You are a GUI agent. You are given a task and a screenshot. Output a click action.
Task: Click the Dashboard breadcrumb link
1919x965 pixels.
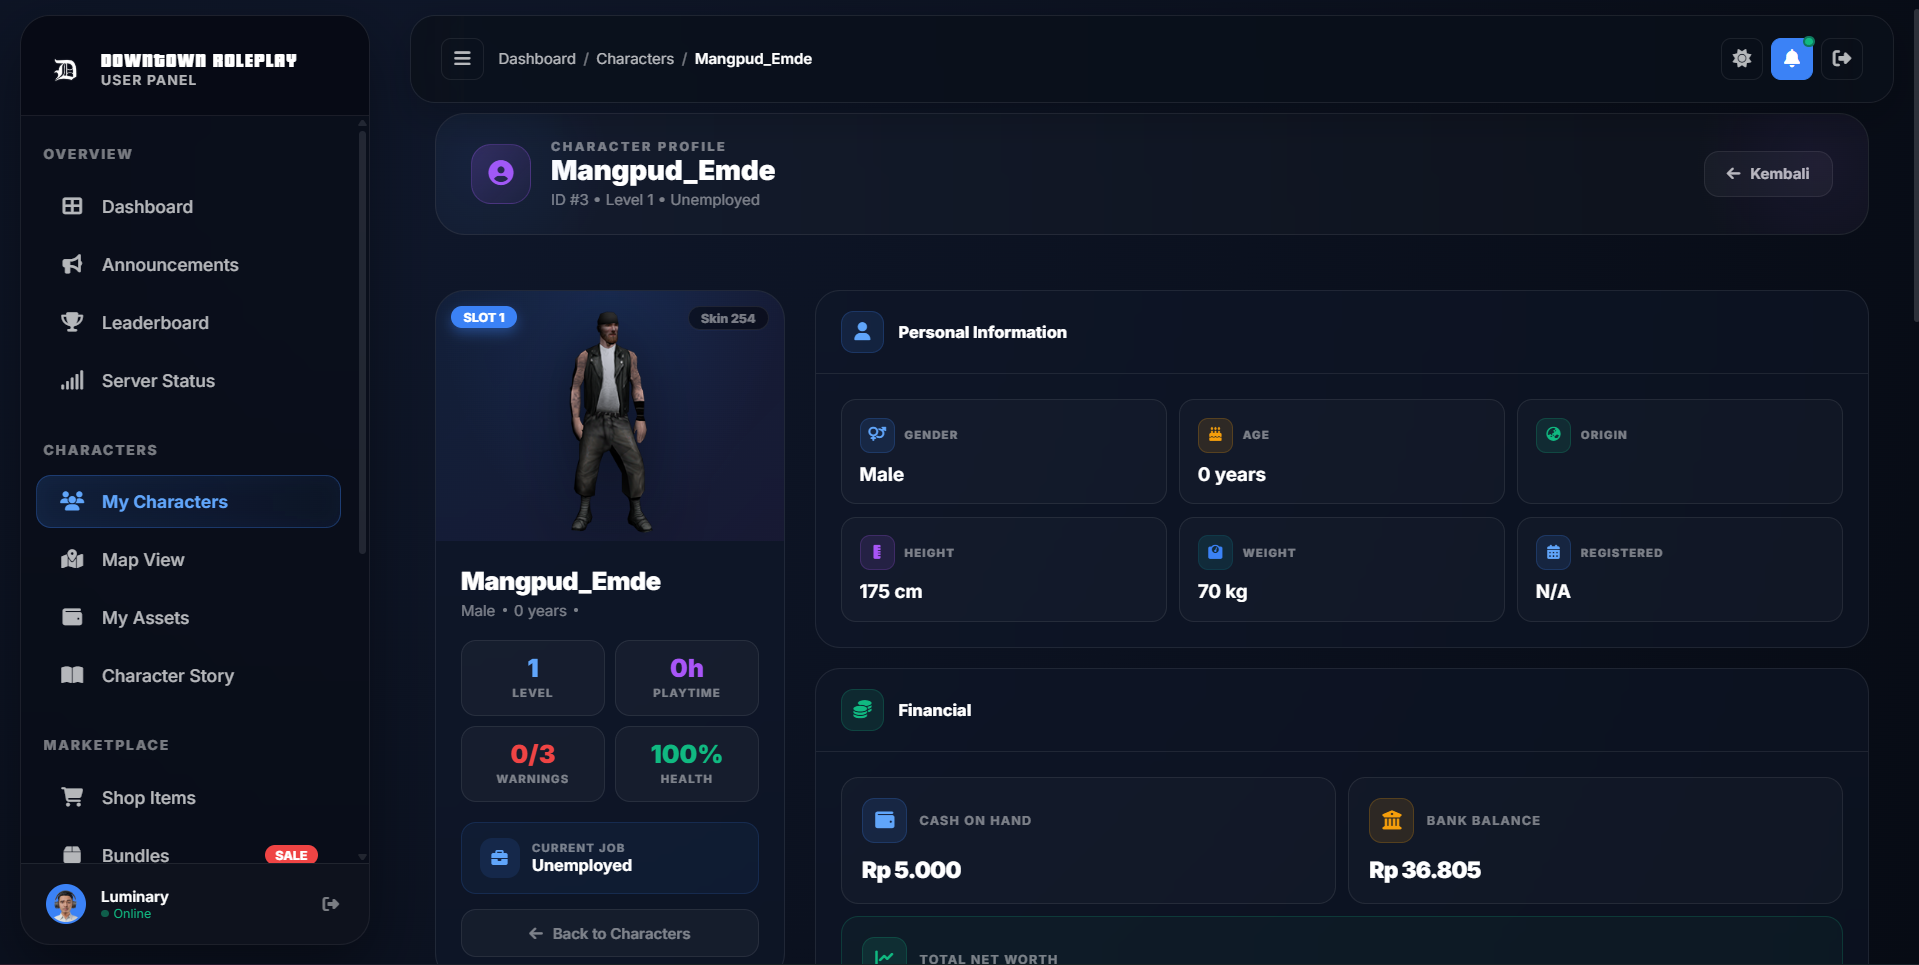(537, 59)
